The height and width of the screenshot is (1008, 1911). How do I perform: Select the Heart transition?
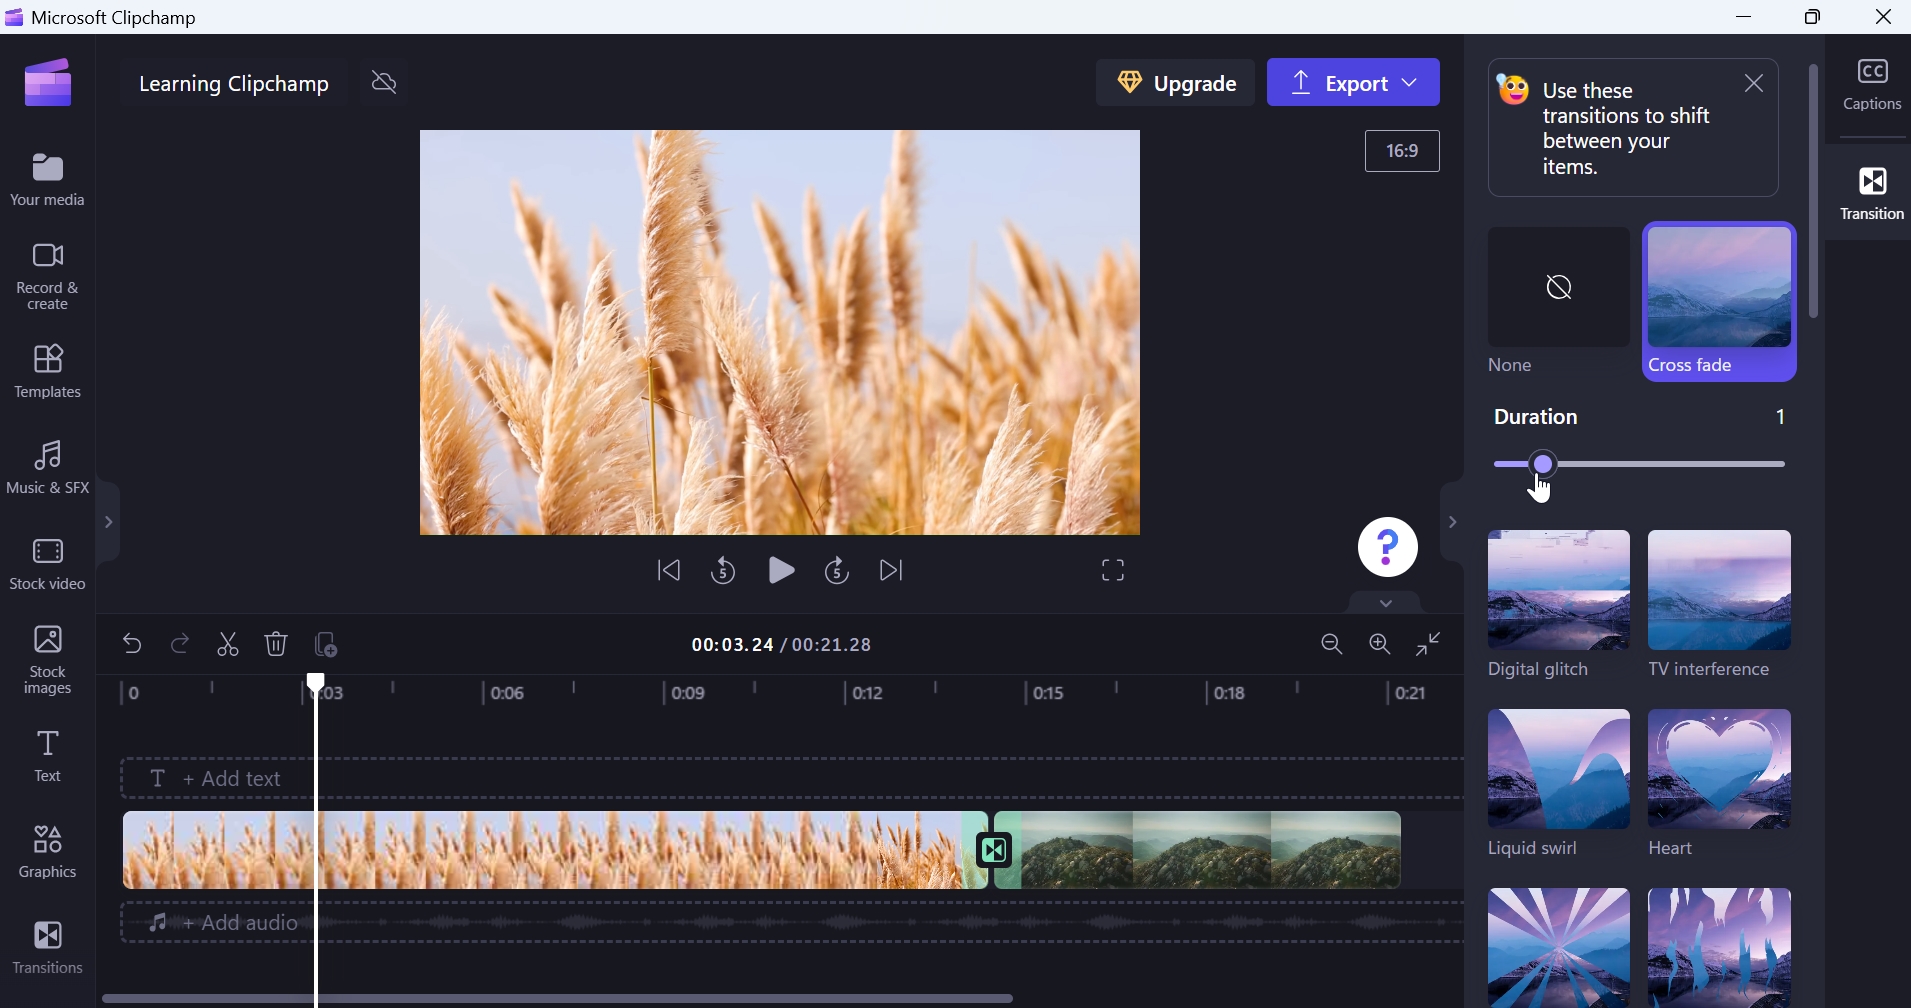coord(1720,784)
